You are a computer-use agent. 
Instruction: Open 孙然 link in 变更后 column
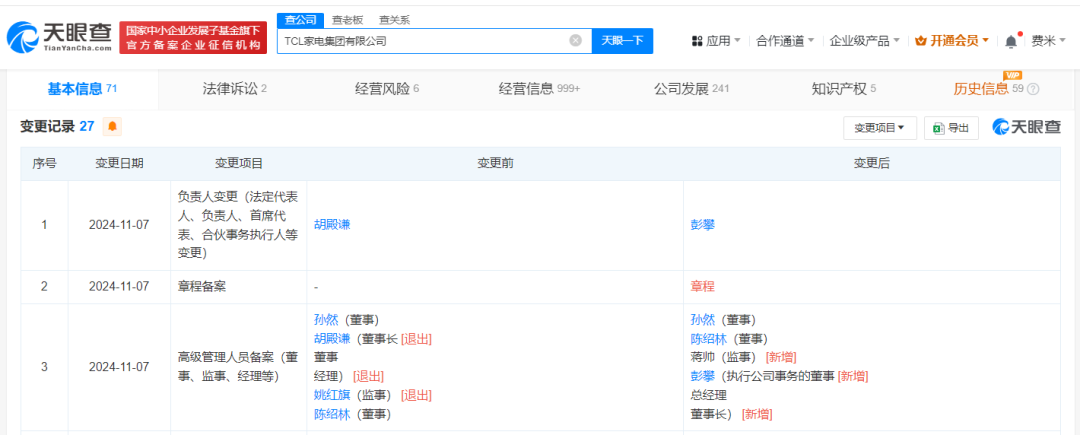coord(703,320)
